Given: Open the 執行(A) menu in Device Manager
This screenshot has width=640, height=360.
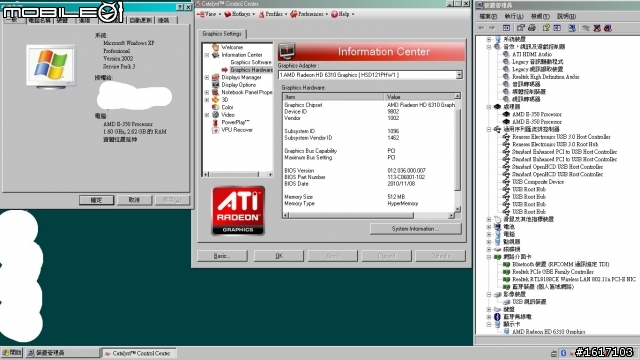Looking at the screenshot, I should (513, 16).
